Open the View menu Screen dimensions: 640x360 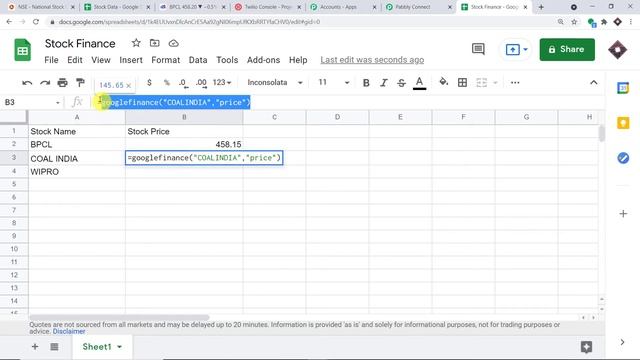pos(101,60)
